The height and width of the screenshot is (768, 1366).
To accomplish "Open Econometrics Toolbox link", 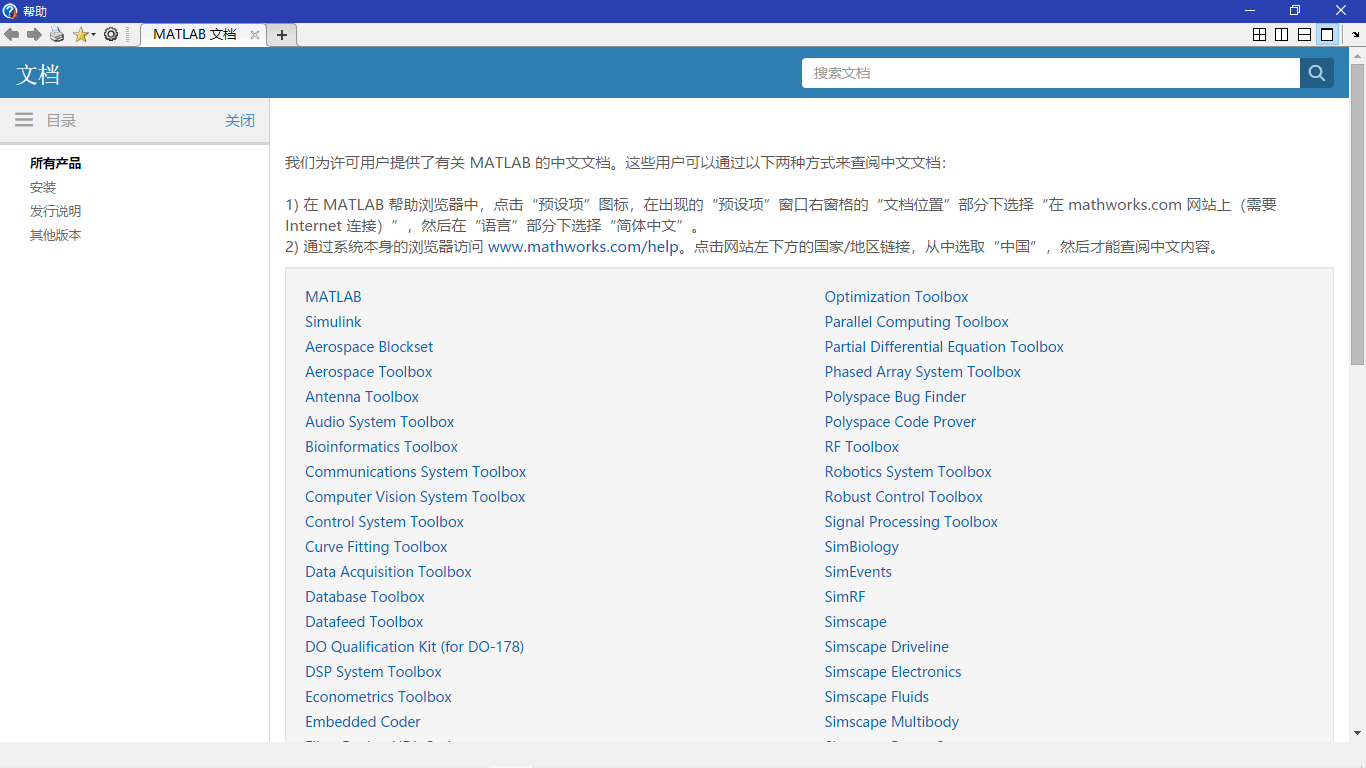I will click(x=378, y=697).
